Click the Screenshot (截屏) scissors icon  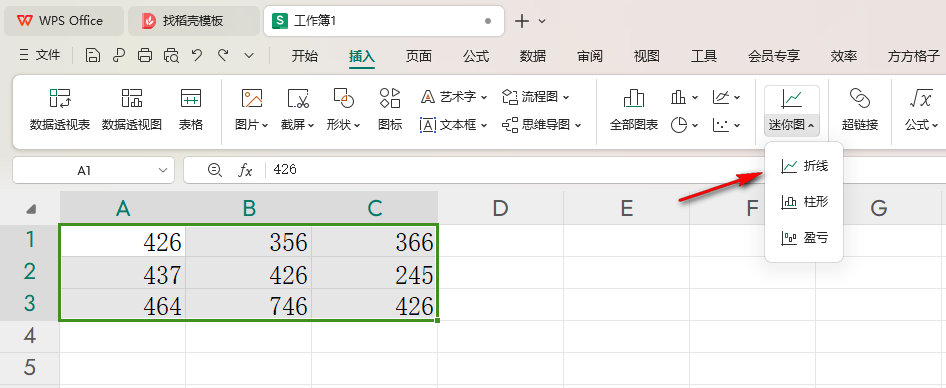[298, 98]
